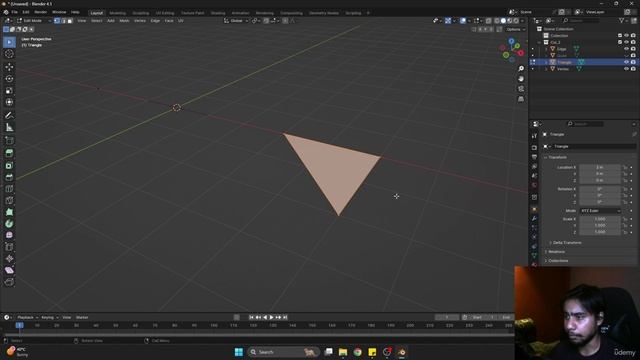The width and height of the screenshot is (640, 360).
Task: Select the Knife tool
Action: pyautogui.click(x=9, y=200)
